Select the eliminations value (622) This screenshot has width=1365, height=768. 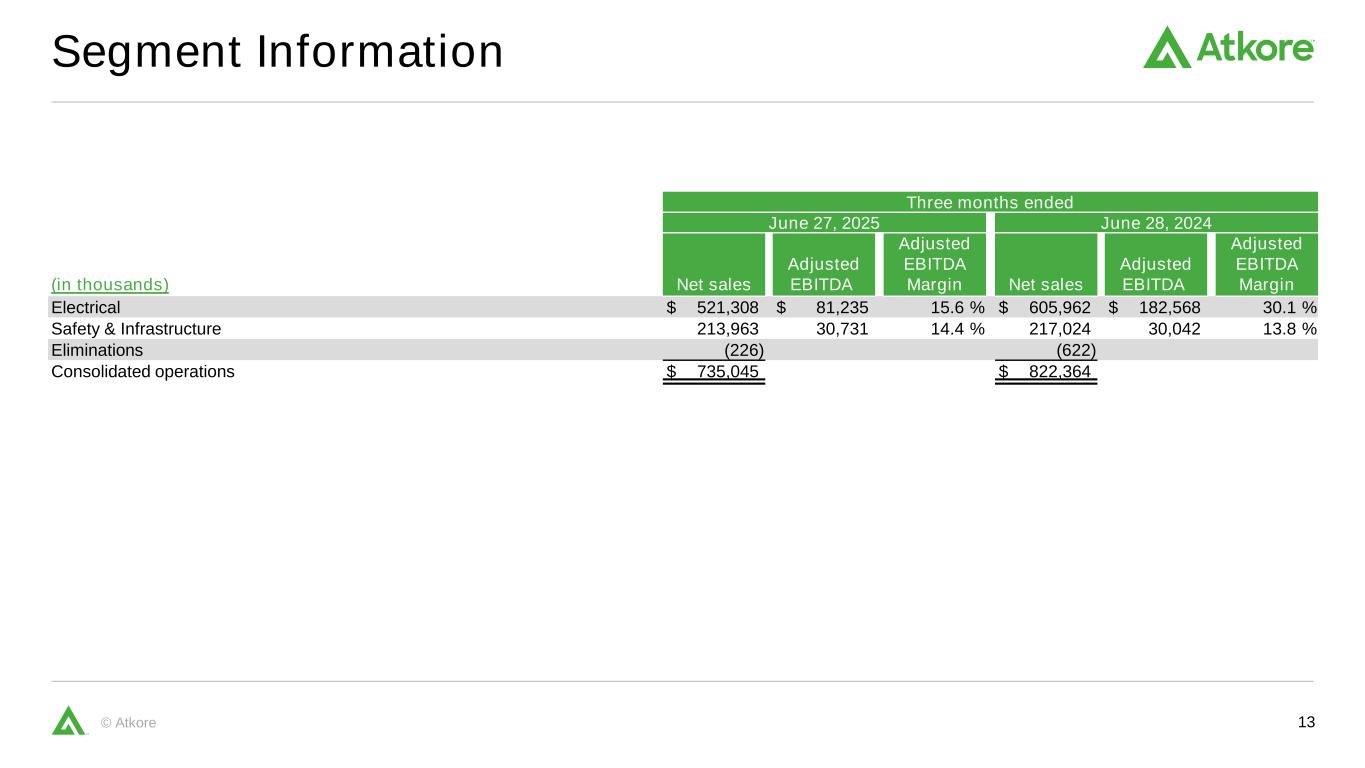pyautogui.click(x=1076, y=350)
